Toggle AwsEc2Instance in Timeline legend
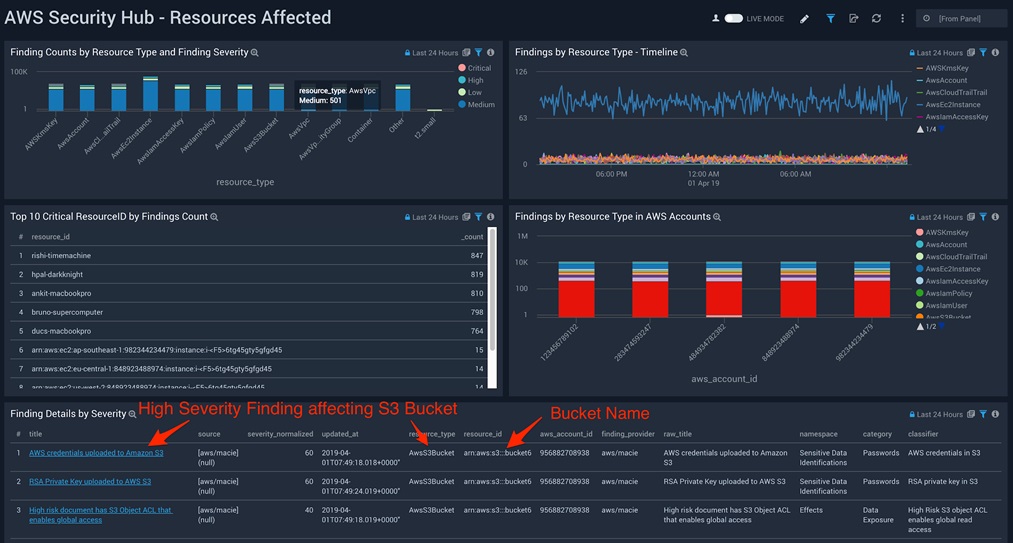This screenshot has width=1013, height=543. click(x=948, y=105)
